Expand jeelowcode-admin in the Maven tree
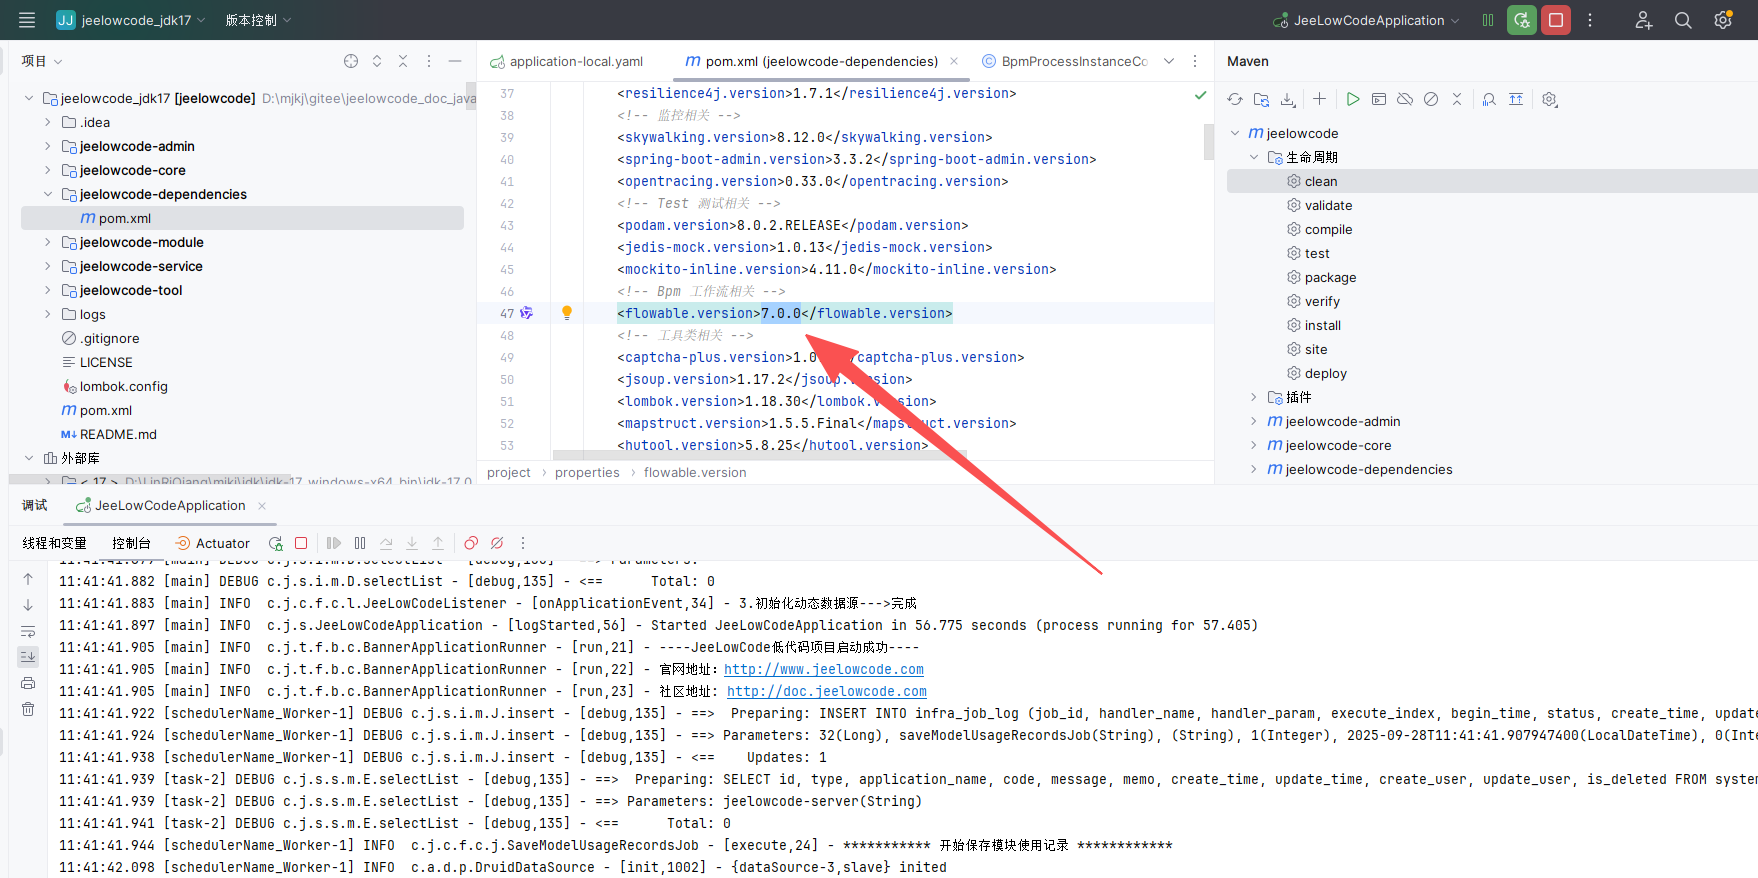The height and width of the screenshot is (878, 1758). point(1253,421)
